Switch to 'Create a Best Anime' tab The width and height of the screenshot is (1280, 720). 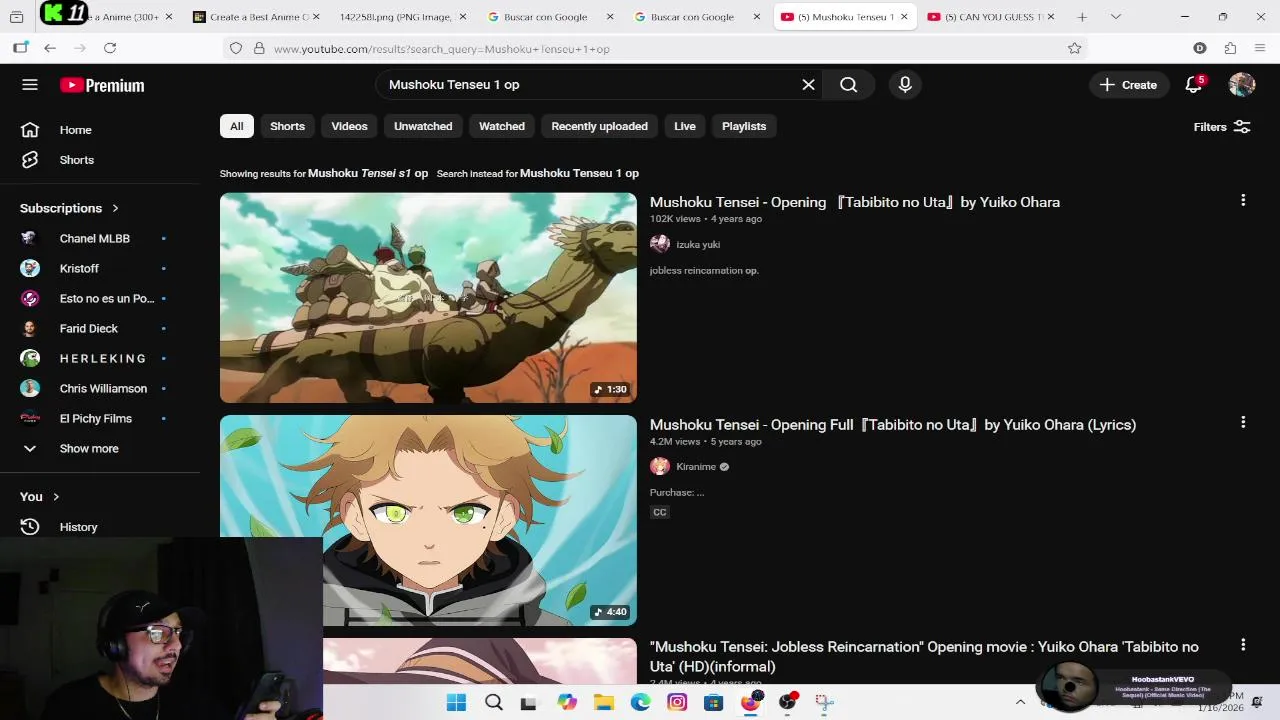pyautogui.click(x=252, y=17)
